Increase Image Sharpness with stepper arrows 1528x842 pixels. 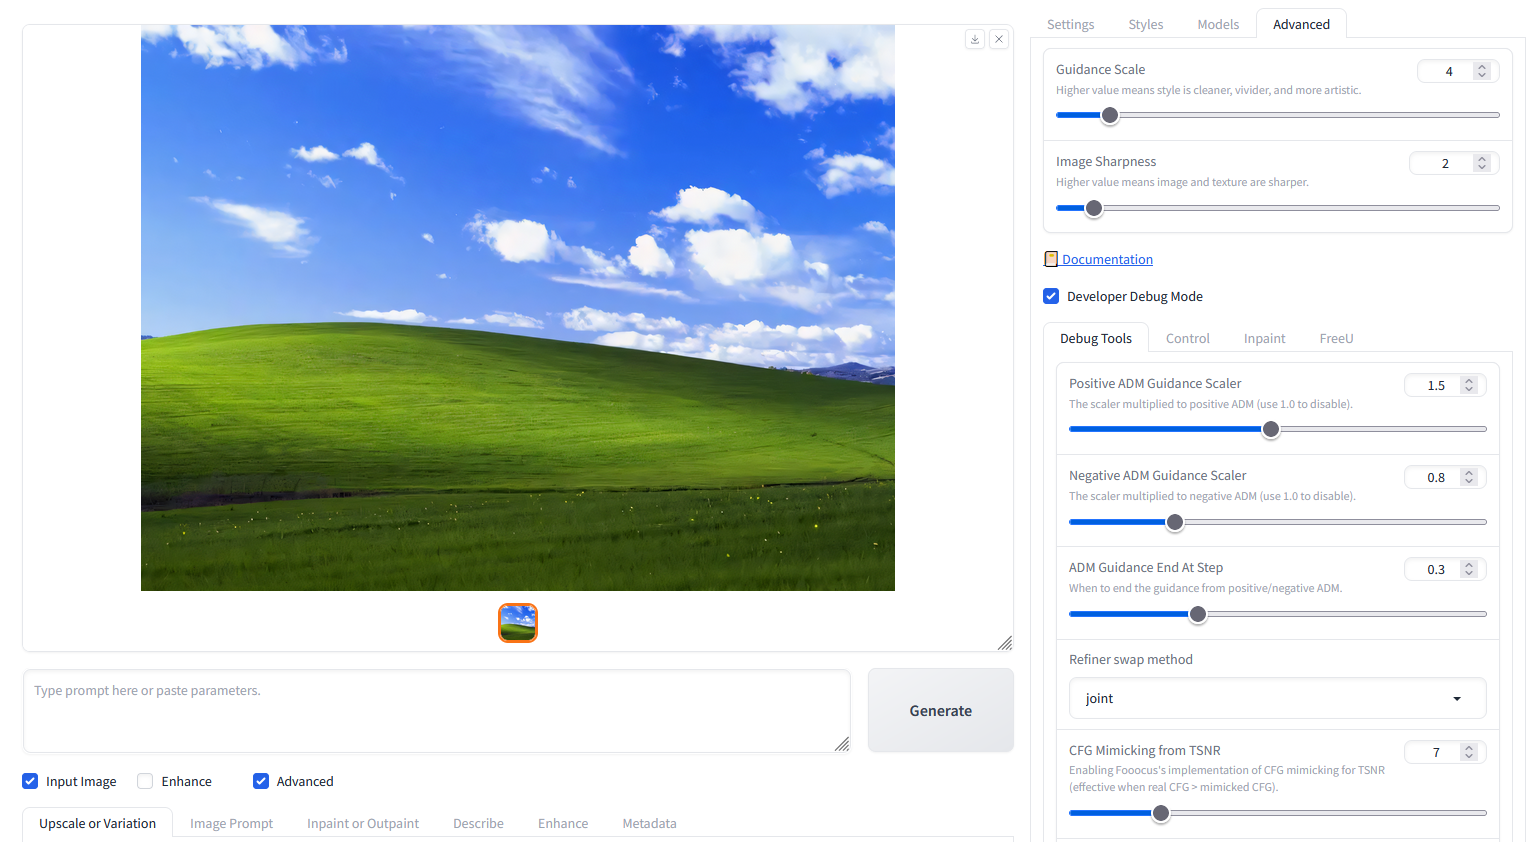click(1482, 159)
